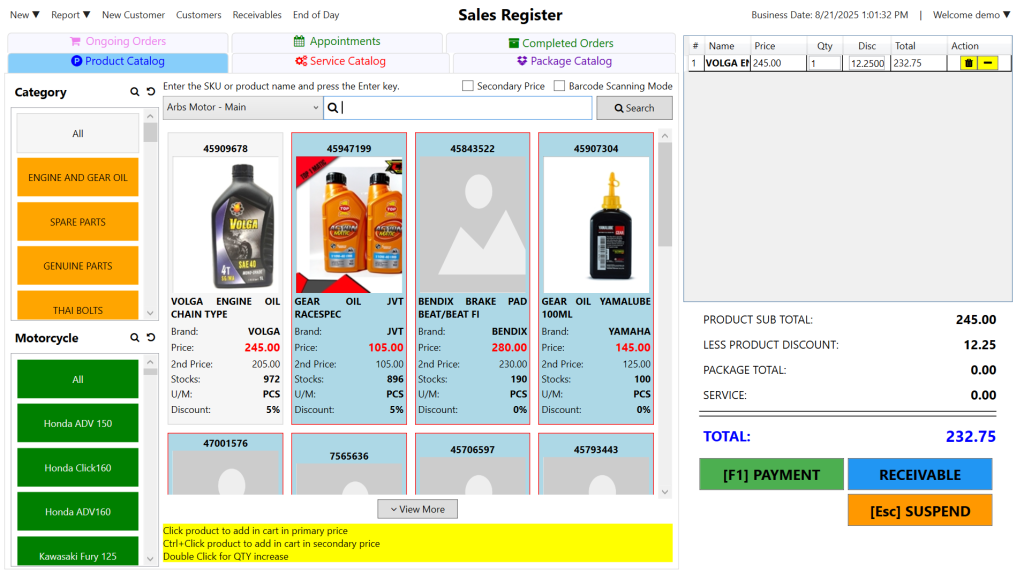Open the End of Day menu item
Screen dimensions: 1024x571
tap(316, 14)
